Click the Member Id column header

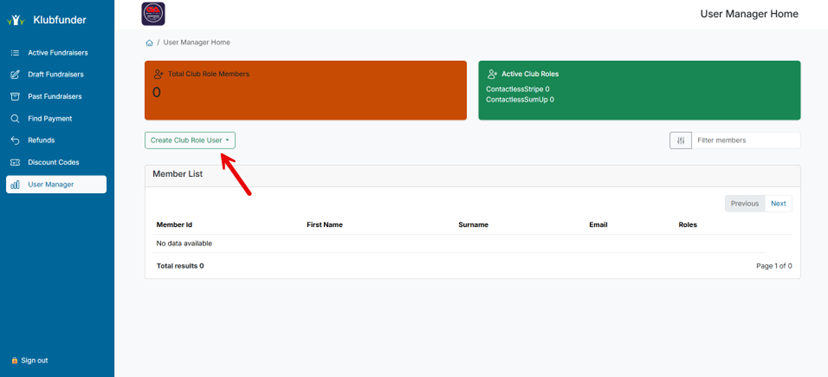[174, 225]
